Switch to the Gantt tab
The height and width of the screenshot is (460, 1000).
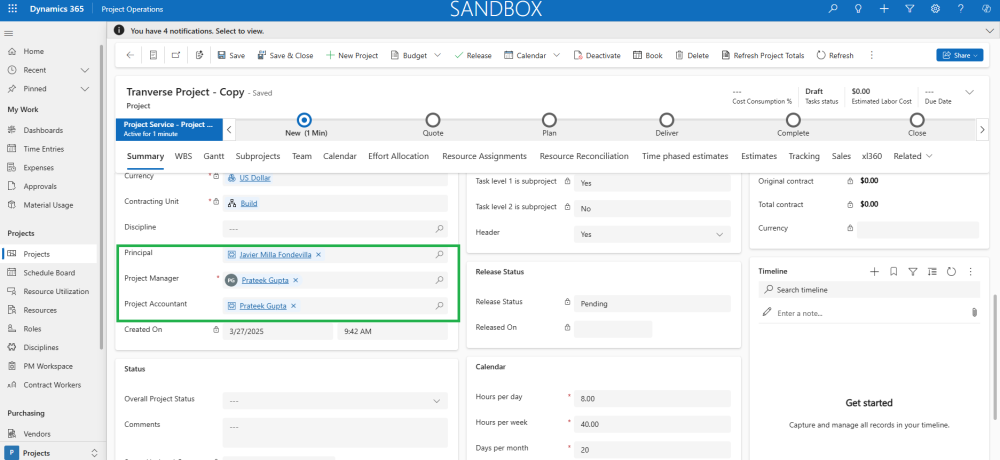point(214,156)
